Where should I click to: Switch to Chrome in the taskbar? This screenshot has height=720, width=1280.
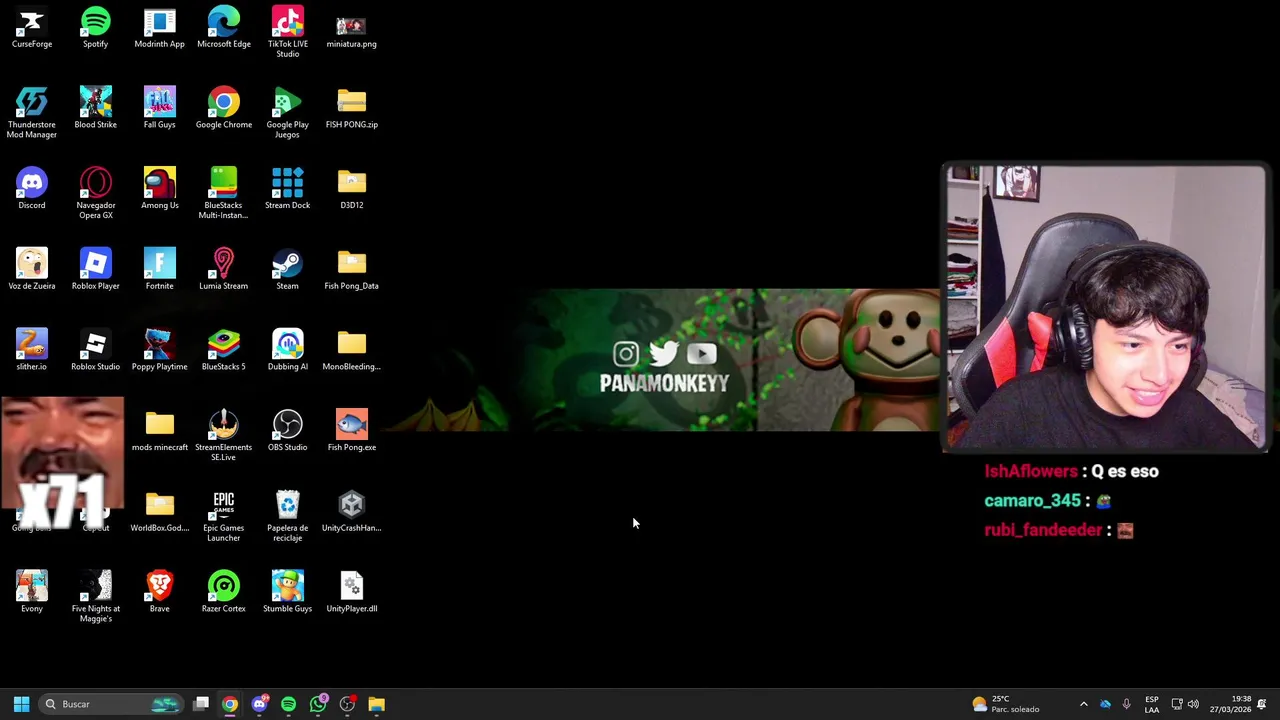tap(230, 704)
